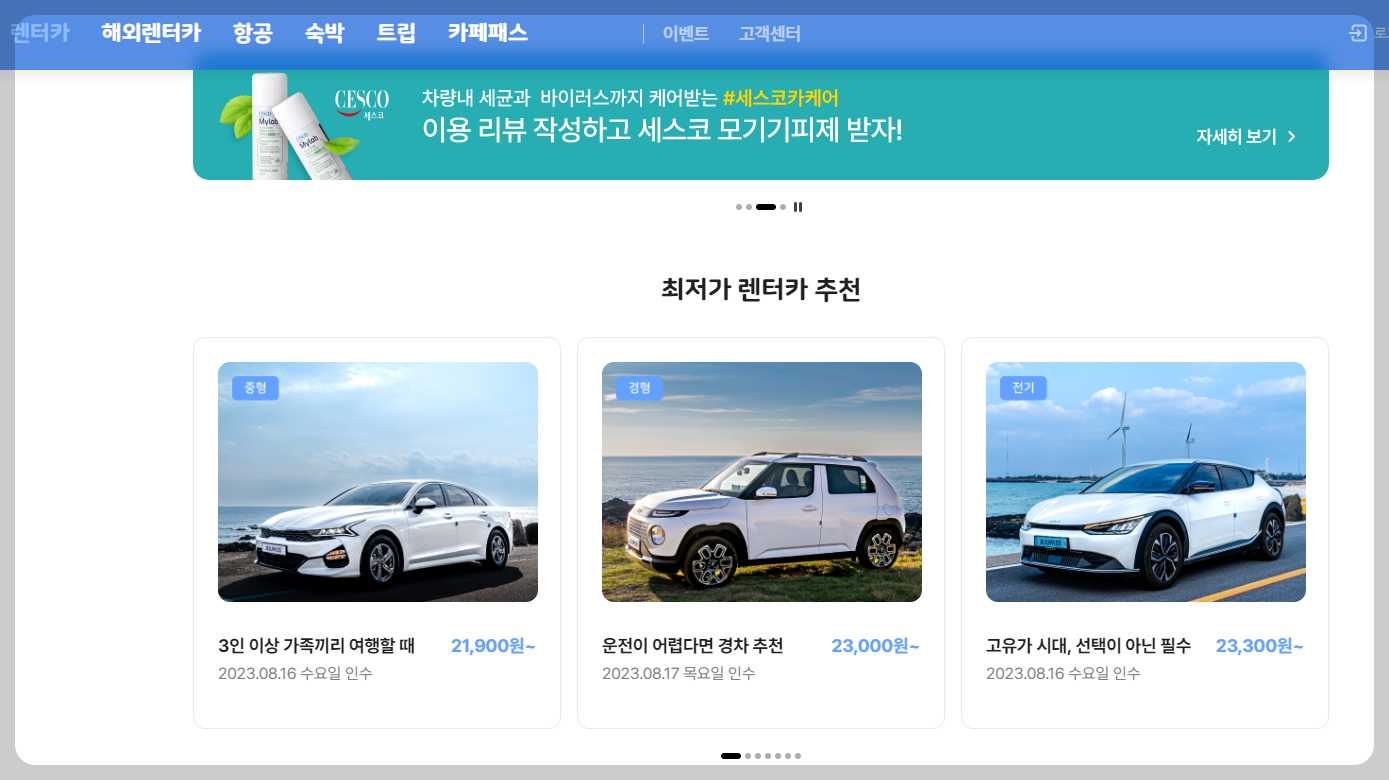Select the last dot of the recommendation carousel
The width and height of the screenshot is (1389, 780).
pos(798,757)
